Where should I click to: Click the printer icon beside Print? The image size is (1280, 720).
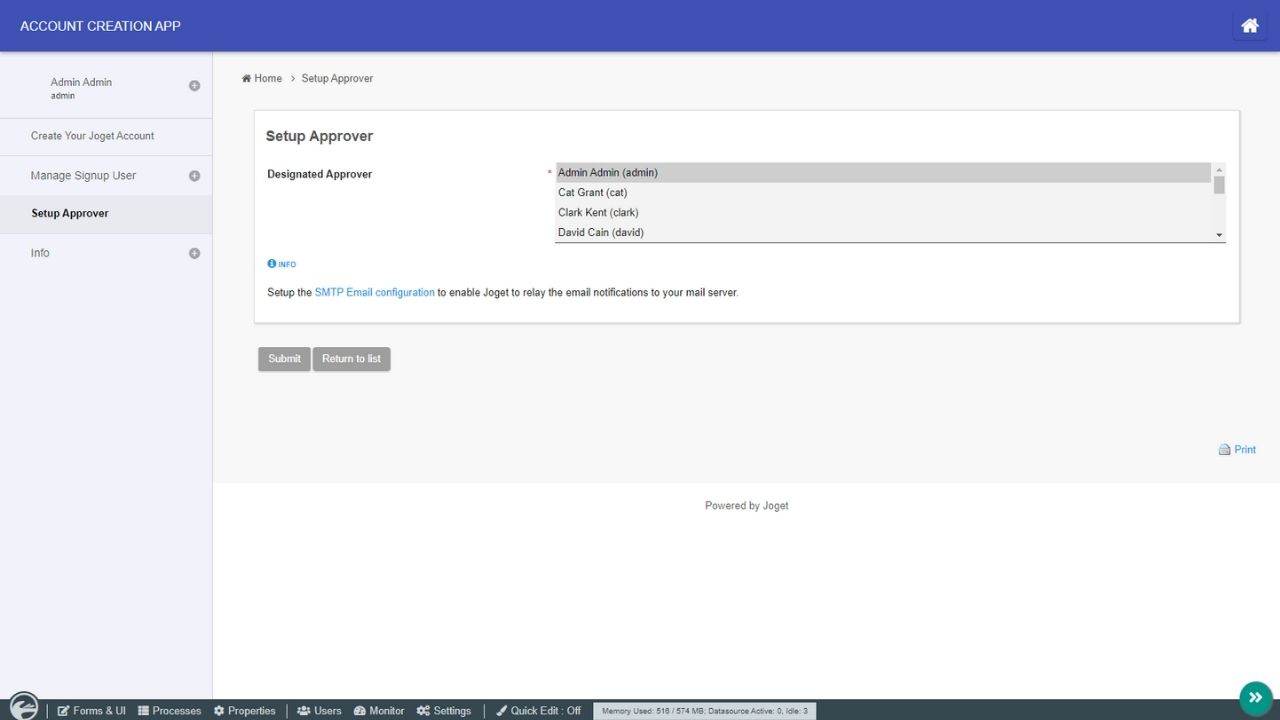1224,450
